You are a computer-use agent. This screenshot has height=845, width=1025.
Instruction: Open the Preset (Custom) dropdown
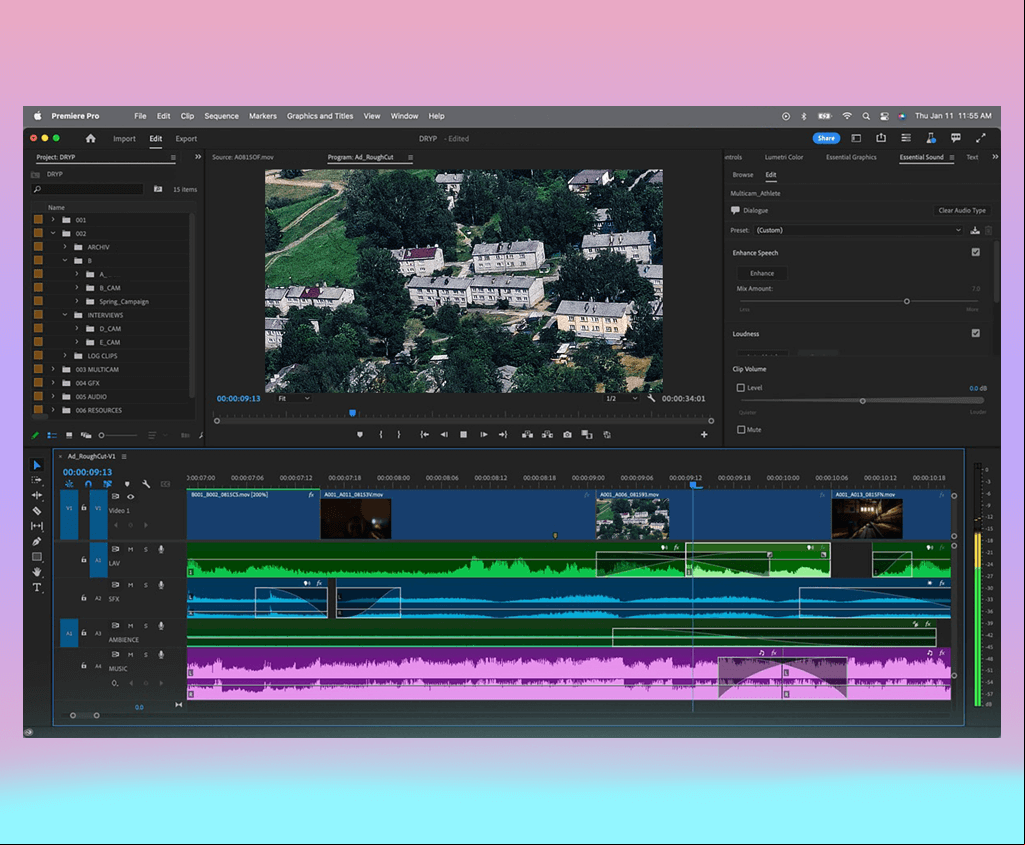point(859,230)
